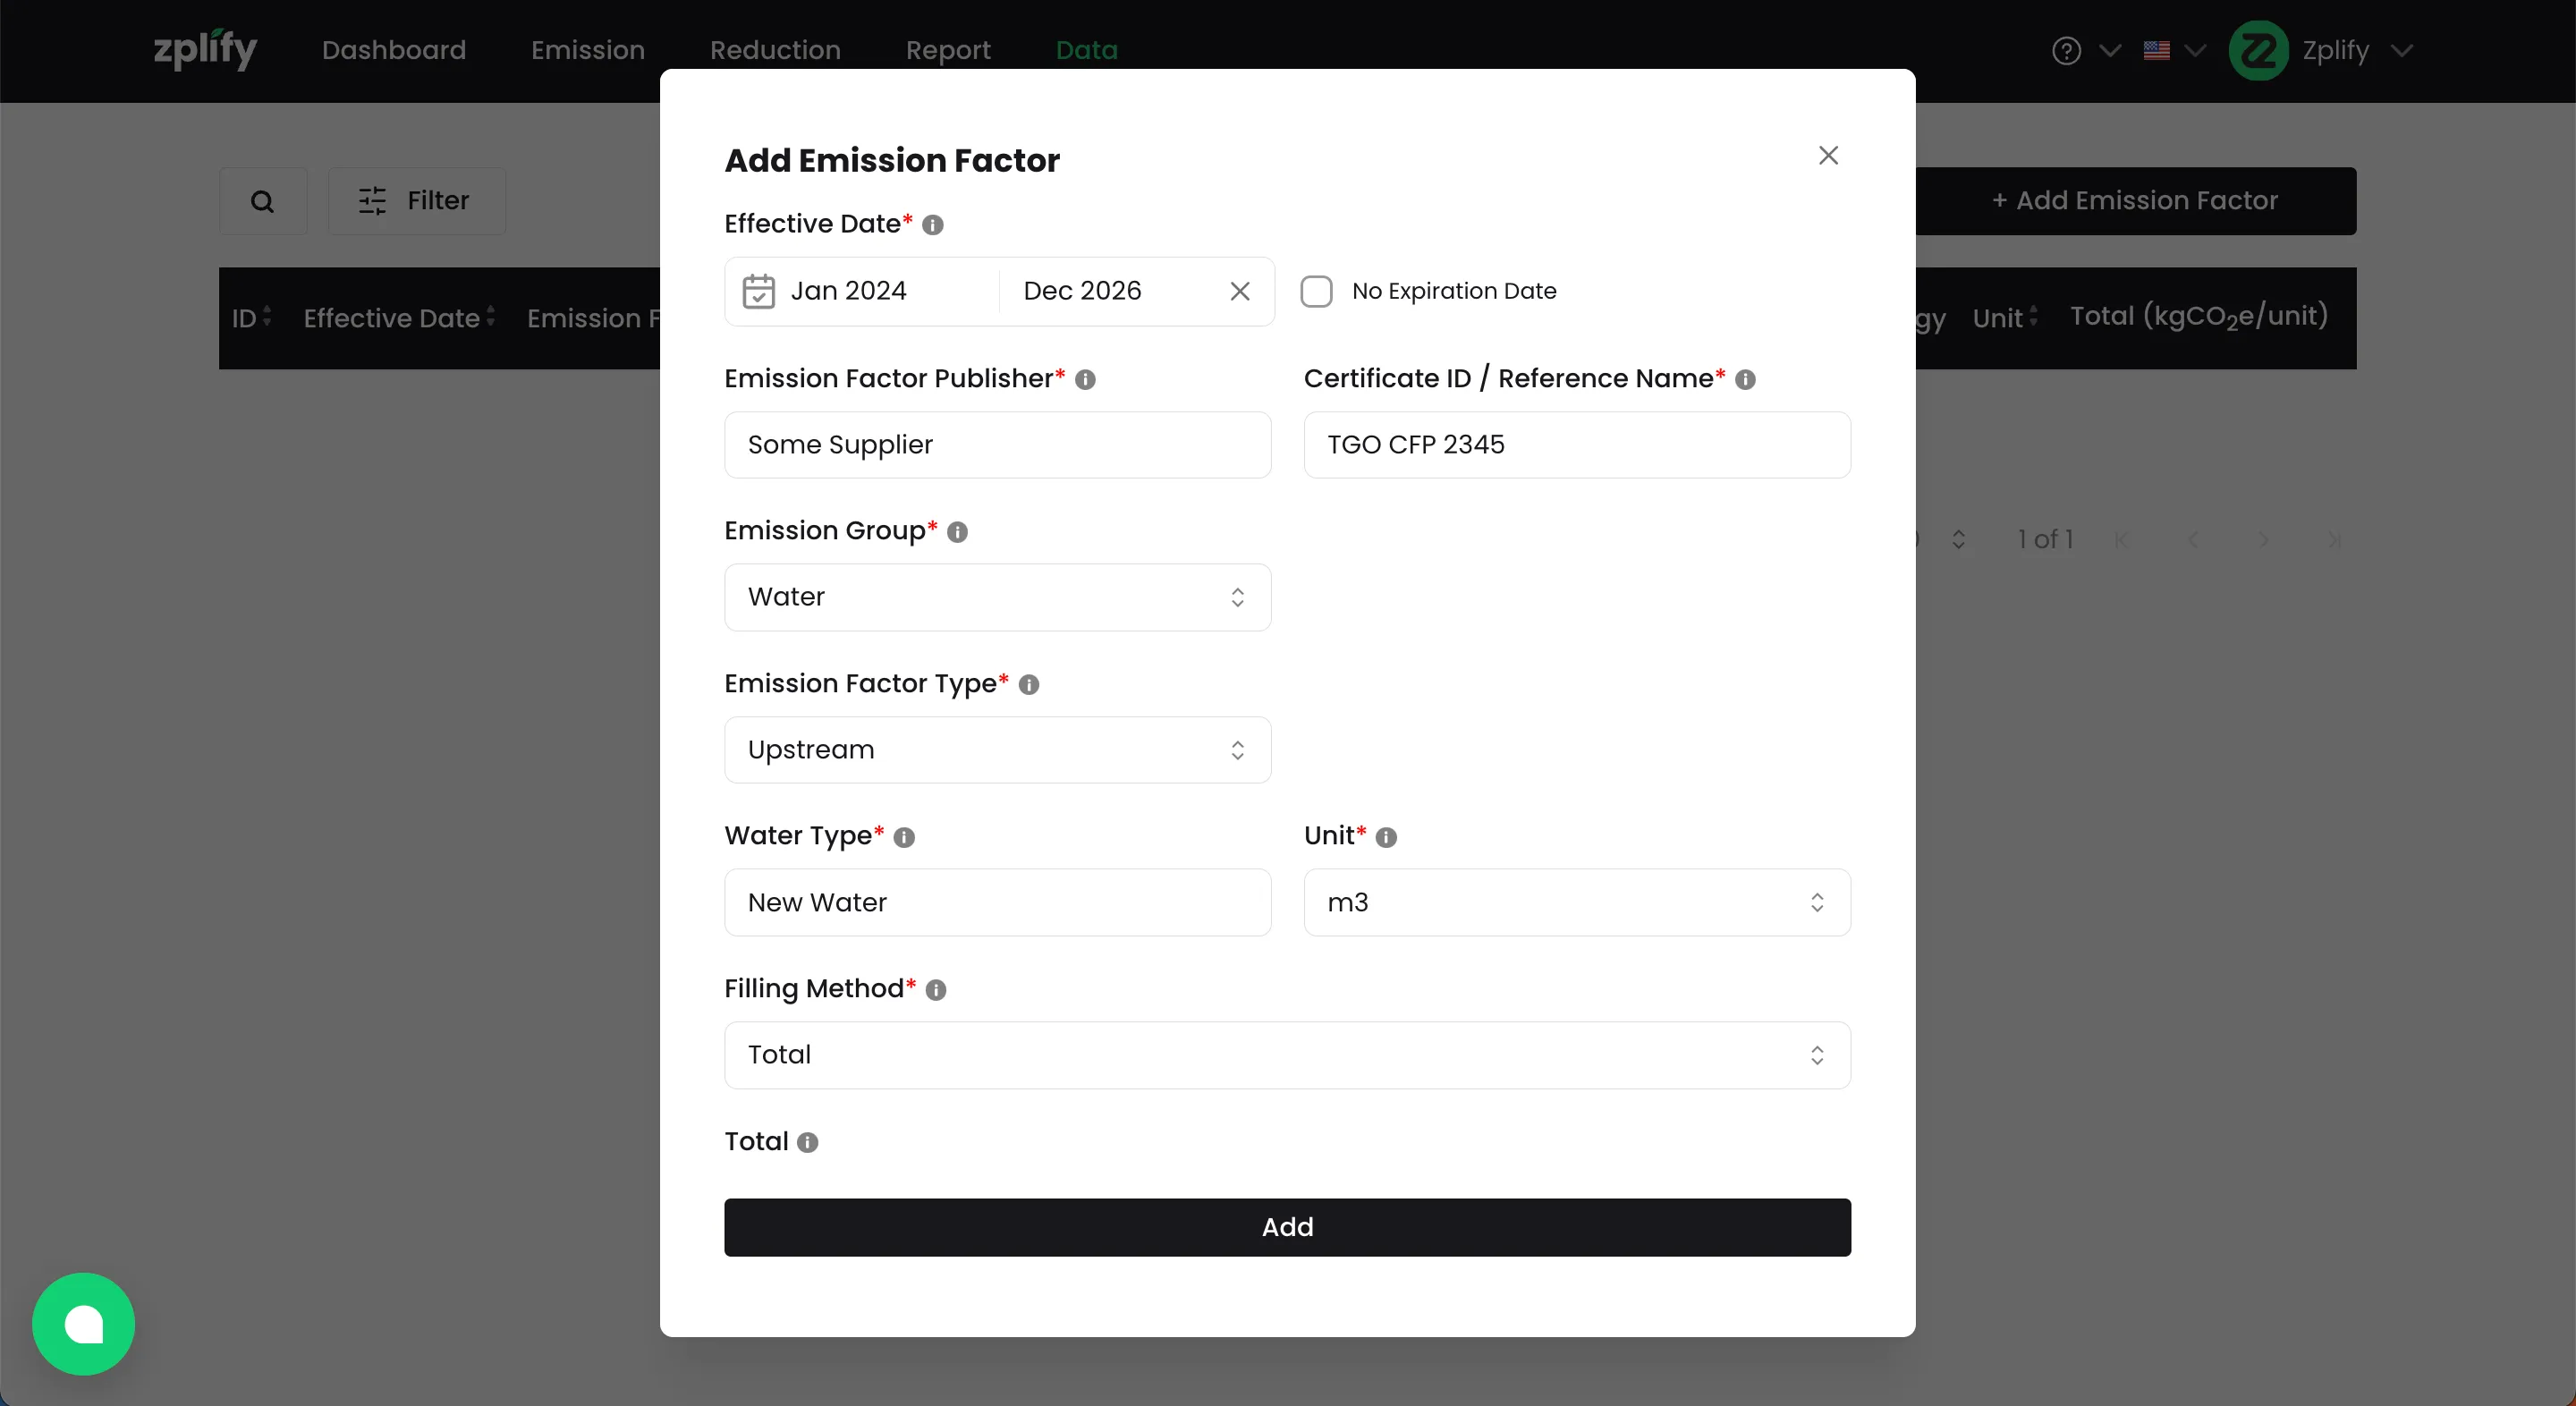Click the Water Type text field
Viewport: 2576px width, 1406px height.
[x=997, y=902]
